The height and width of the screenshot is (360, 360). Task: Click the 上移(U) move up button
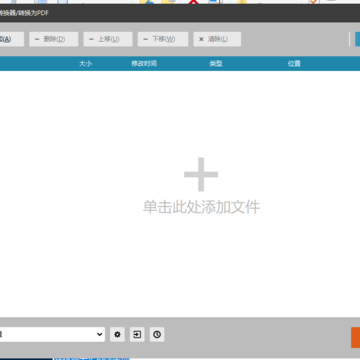pyautogui.click(x=108, y=39)
